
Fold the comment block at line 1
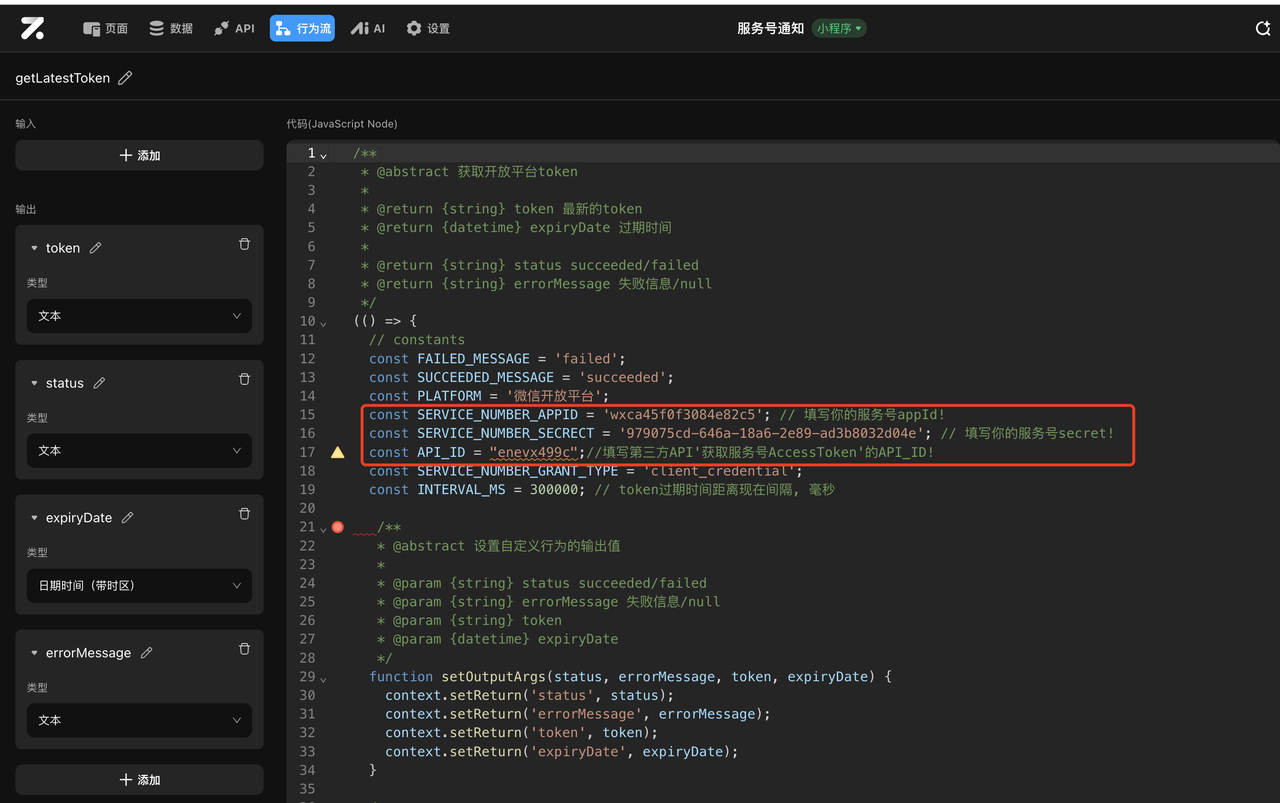point(323,154)
